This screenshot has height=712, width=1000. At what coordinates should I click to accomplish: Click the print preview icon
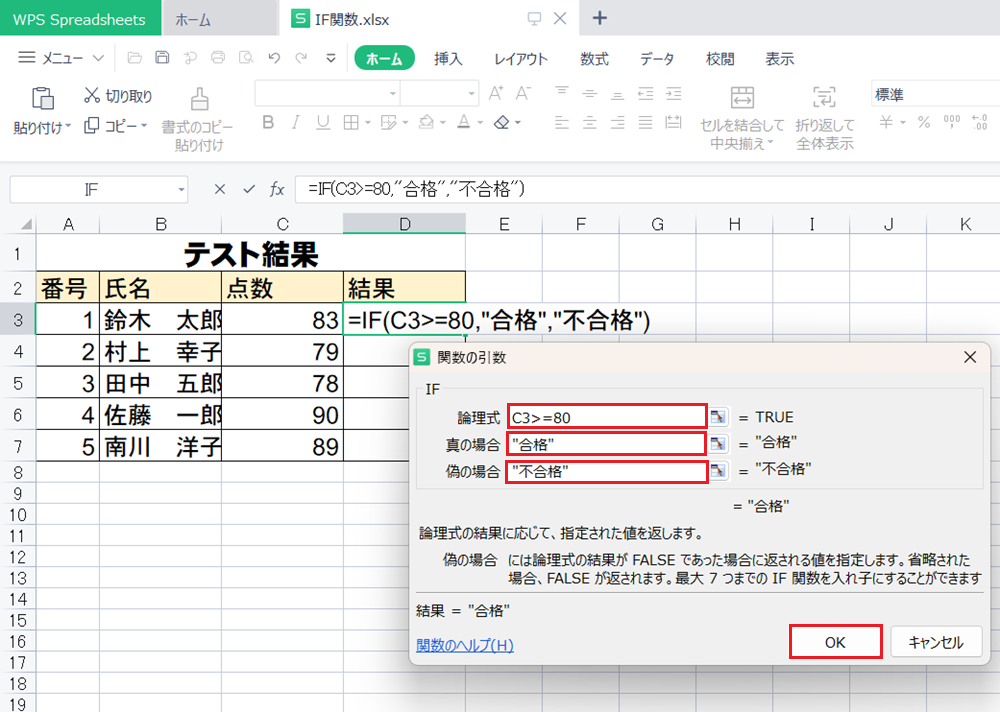[x=246, y=58]
